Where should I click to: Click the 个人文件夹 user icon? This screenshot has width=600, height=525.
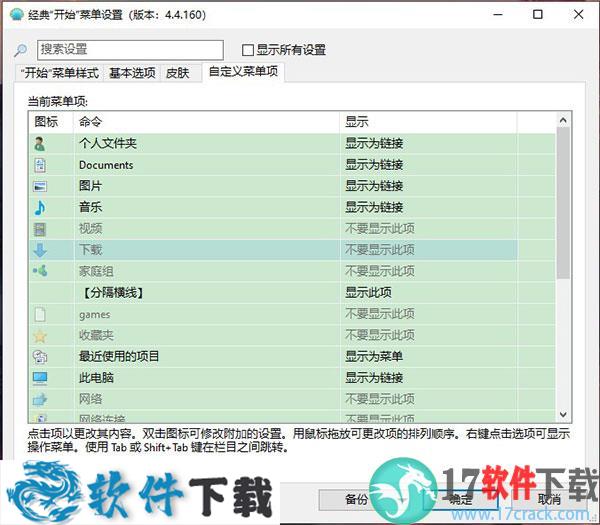tap(40, 144)
